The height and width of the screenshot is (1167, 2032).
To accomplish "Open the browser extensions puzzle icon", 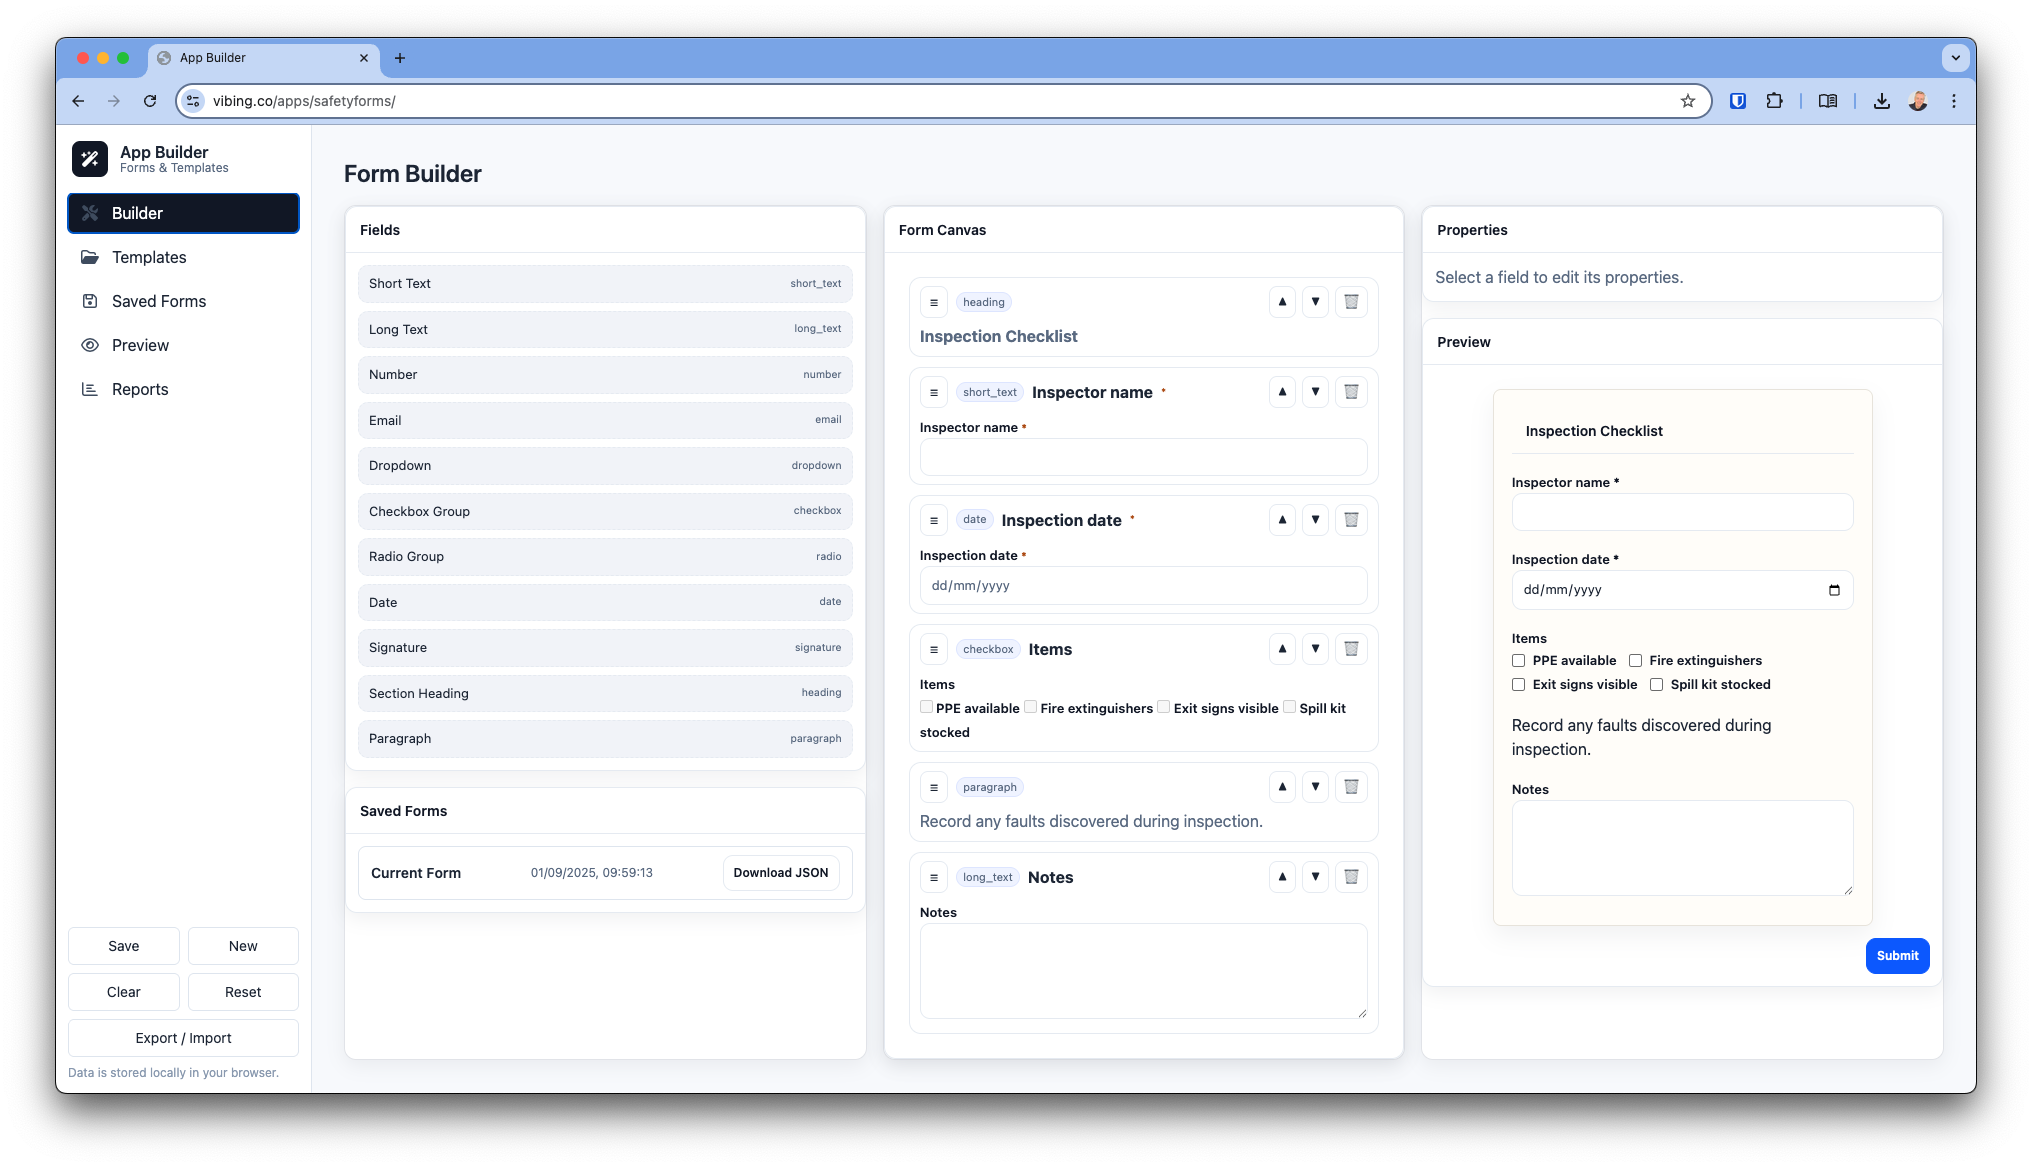I will tap(1774, 101).
